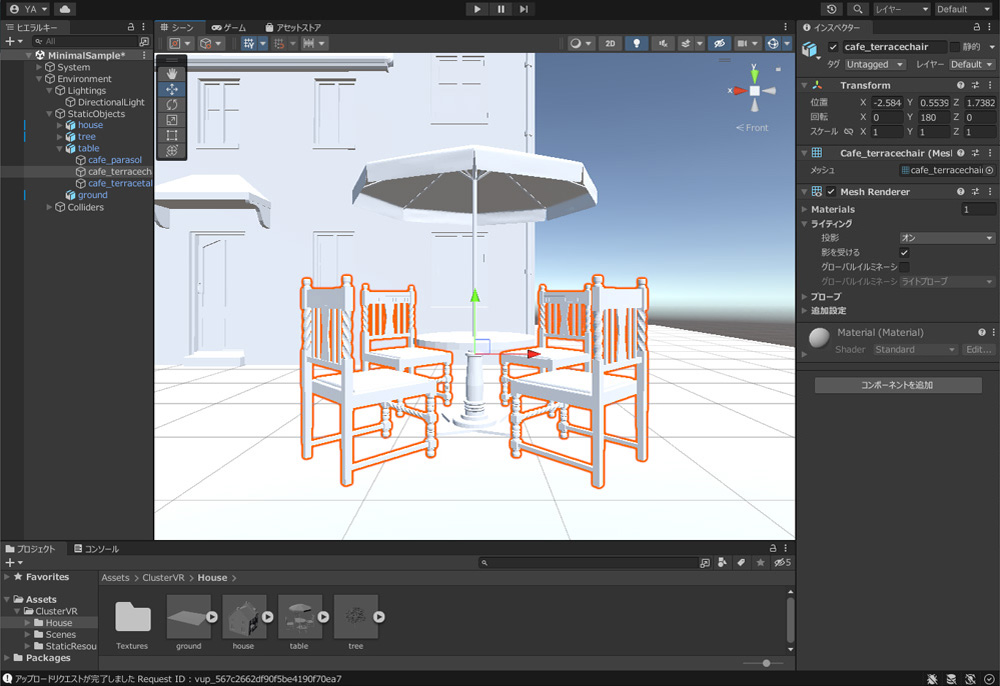Viewport: 1000px width, 686px height.
Task: Collapse the table object in hierarchy
Action: click(x=59, y=148)
